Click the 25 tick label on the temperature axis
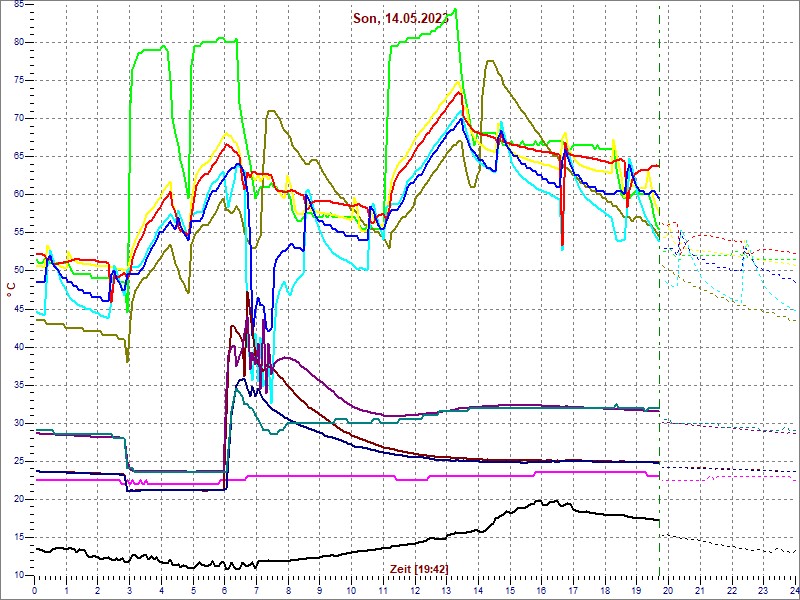 click(x=19, y=461)
